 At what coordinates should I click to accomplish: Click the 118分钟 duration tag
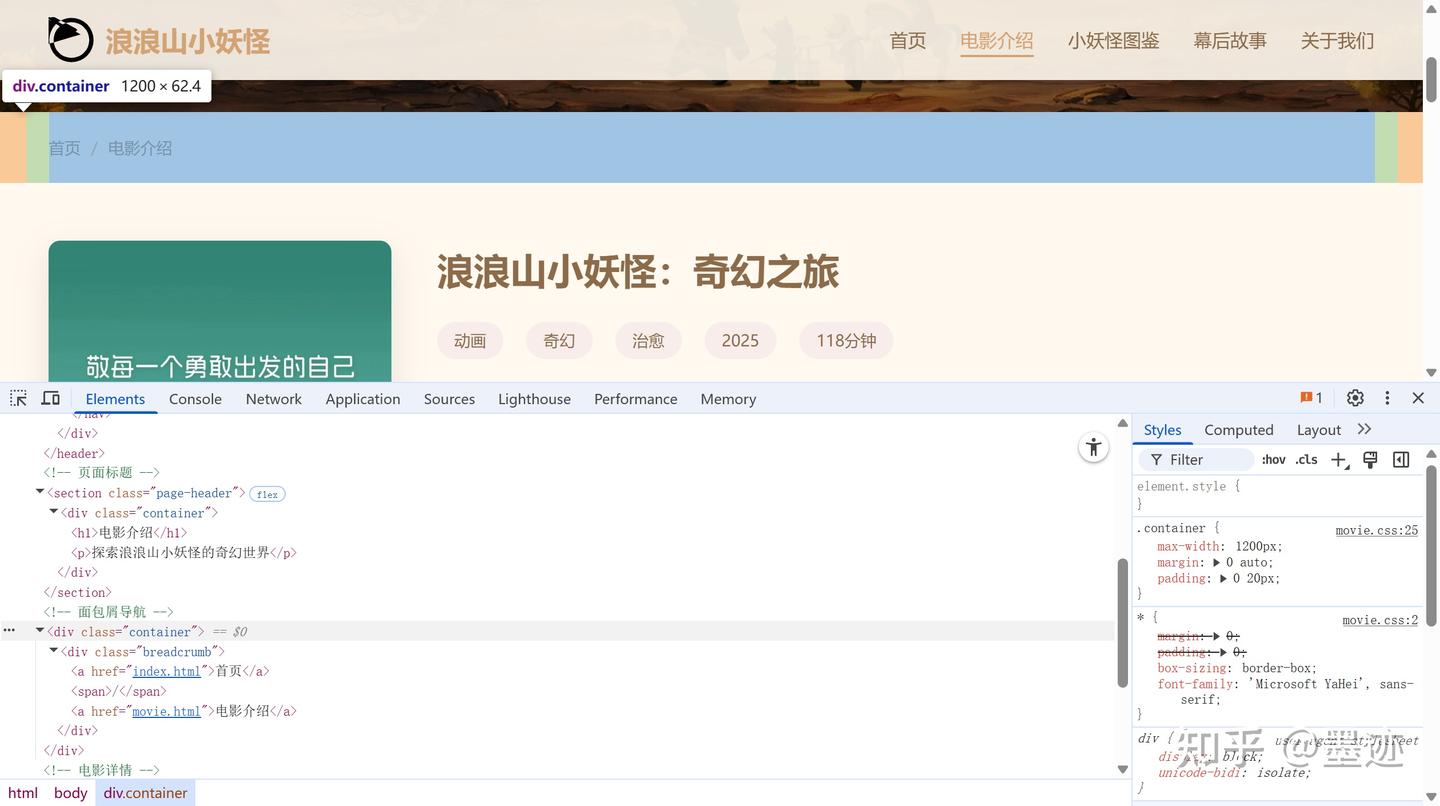(x=846, y=341)
